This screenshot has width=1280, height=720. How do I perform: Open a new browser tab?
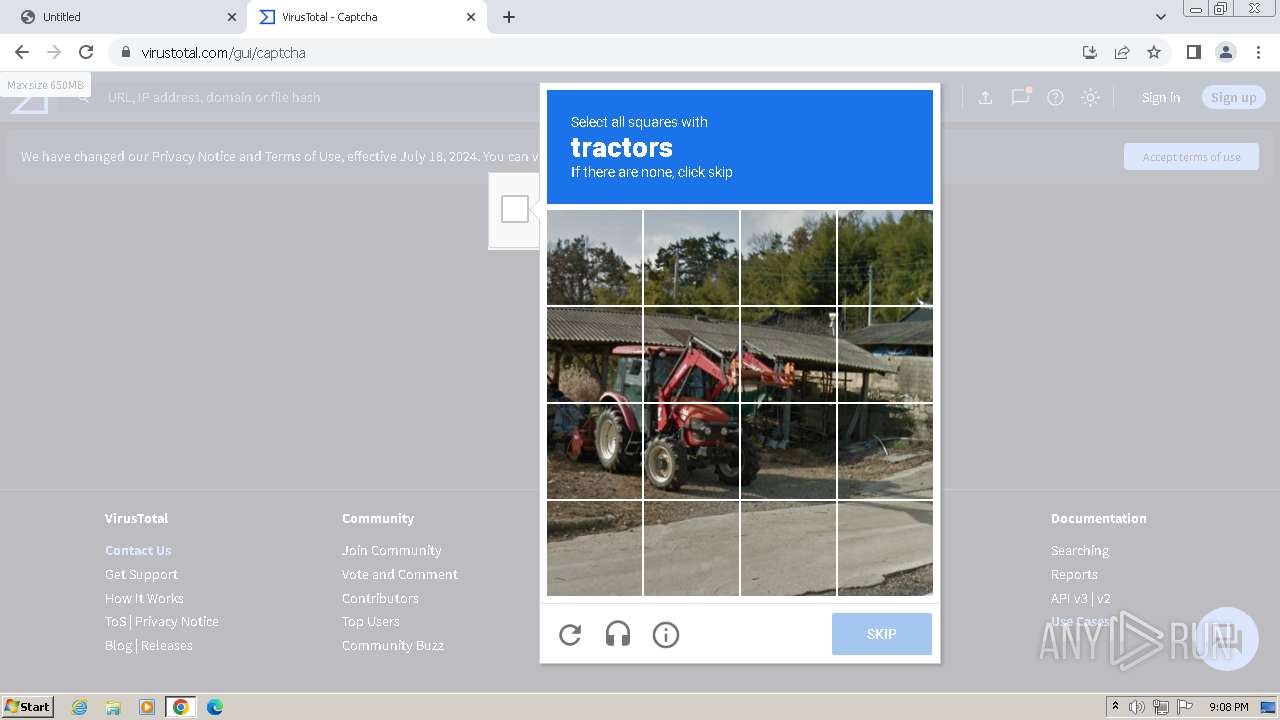tap(508, 17)
